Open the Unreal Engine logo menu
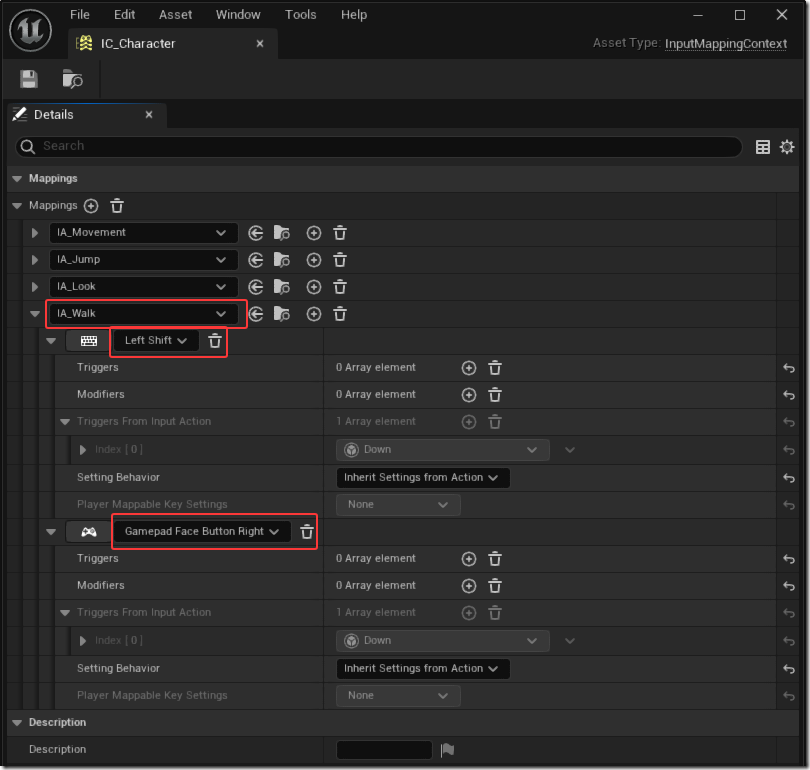This screenshot has width=810, height=770. (x=30, y=30)
